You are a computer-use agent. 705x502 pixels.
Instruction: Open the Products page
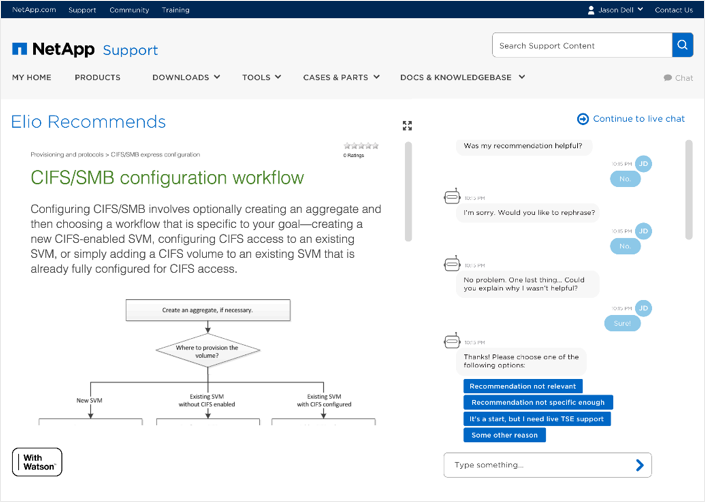point(98,77)
